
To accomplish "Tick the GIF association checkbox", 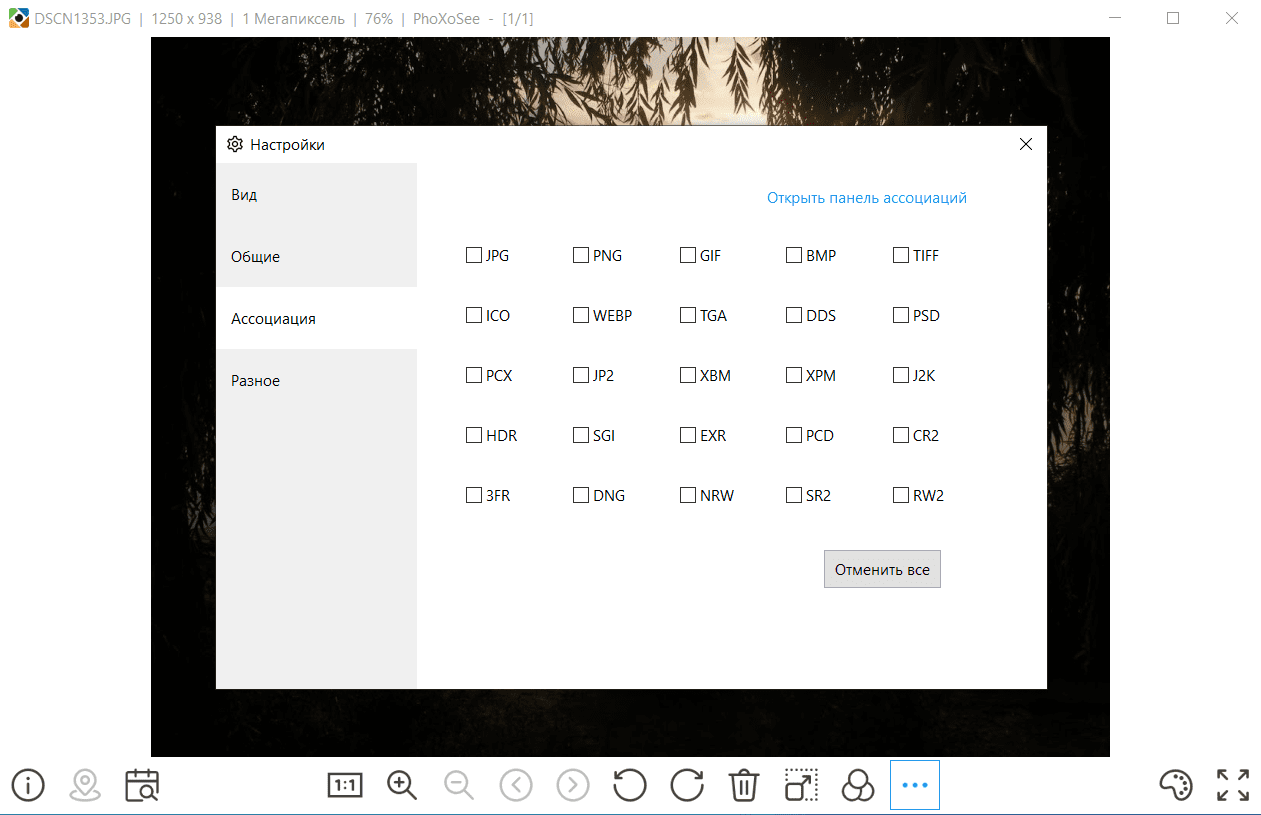I will pyautogui.click(x=687, y=255).
